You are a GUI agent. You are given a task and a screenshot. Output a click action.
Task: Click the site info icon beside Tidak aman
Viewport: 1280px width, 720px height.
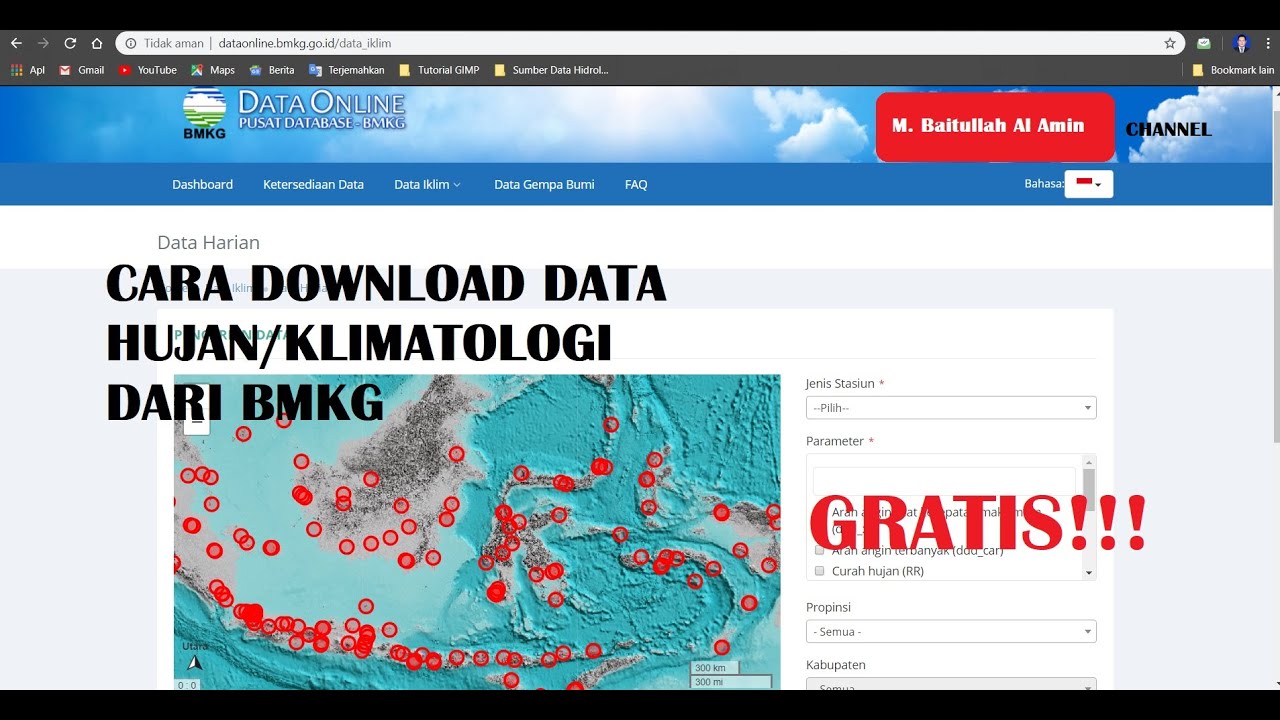(131, 43)
